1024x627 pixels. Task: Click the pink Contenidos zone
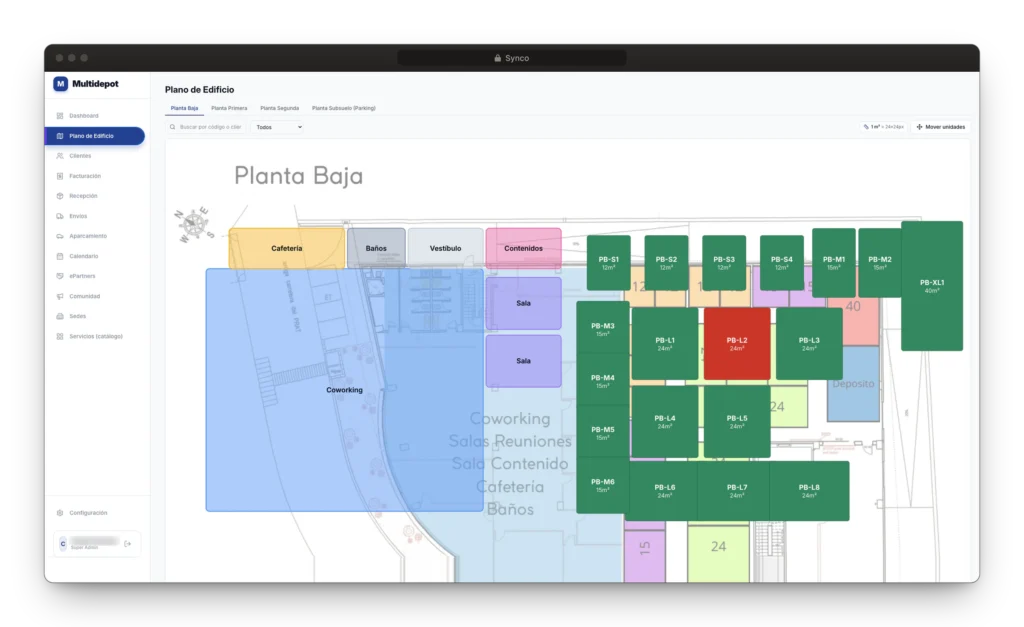[523, 248]
